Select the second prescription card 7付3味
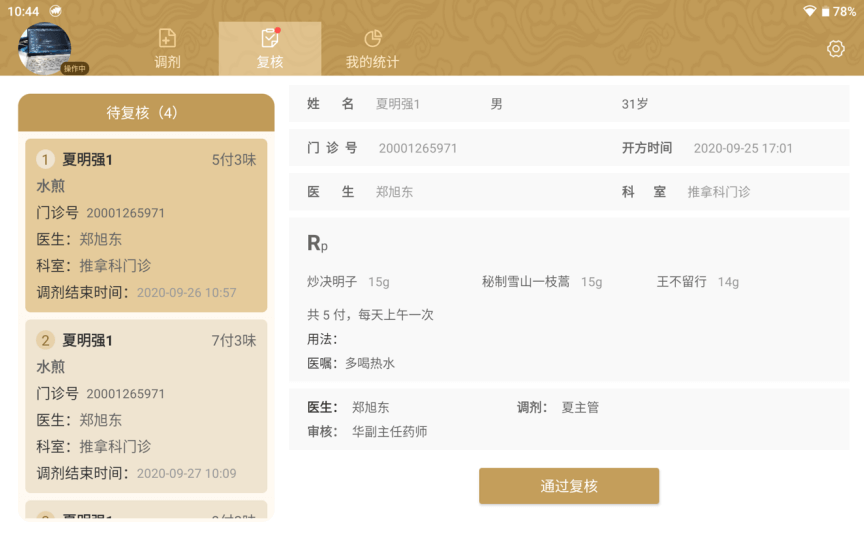The image size is (864, 540). [146, 406]
